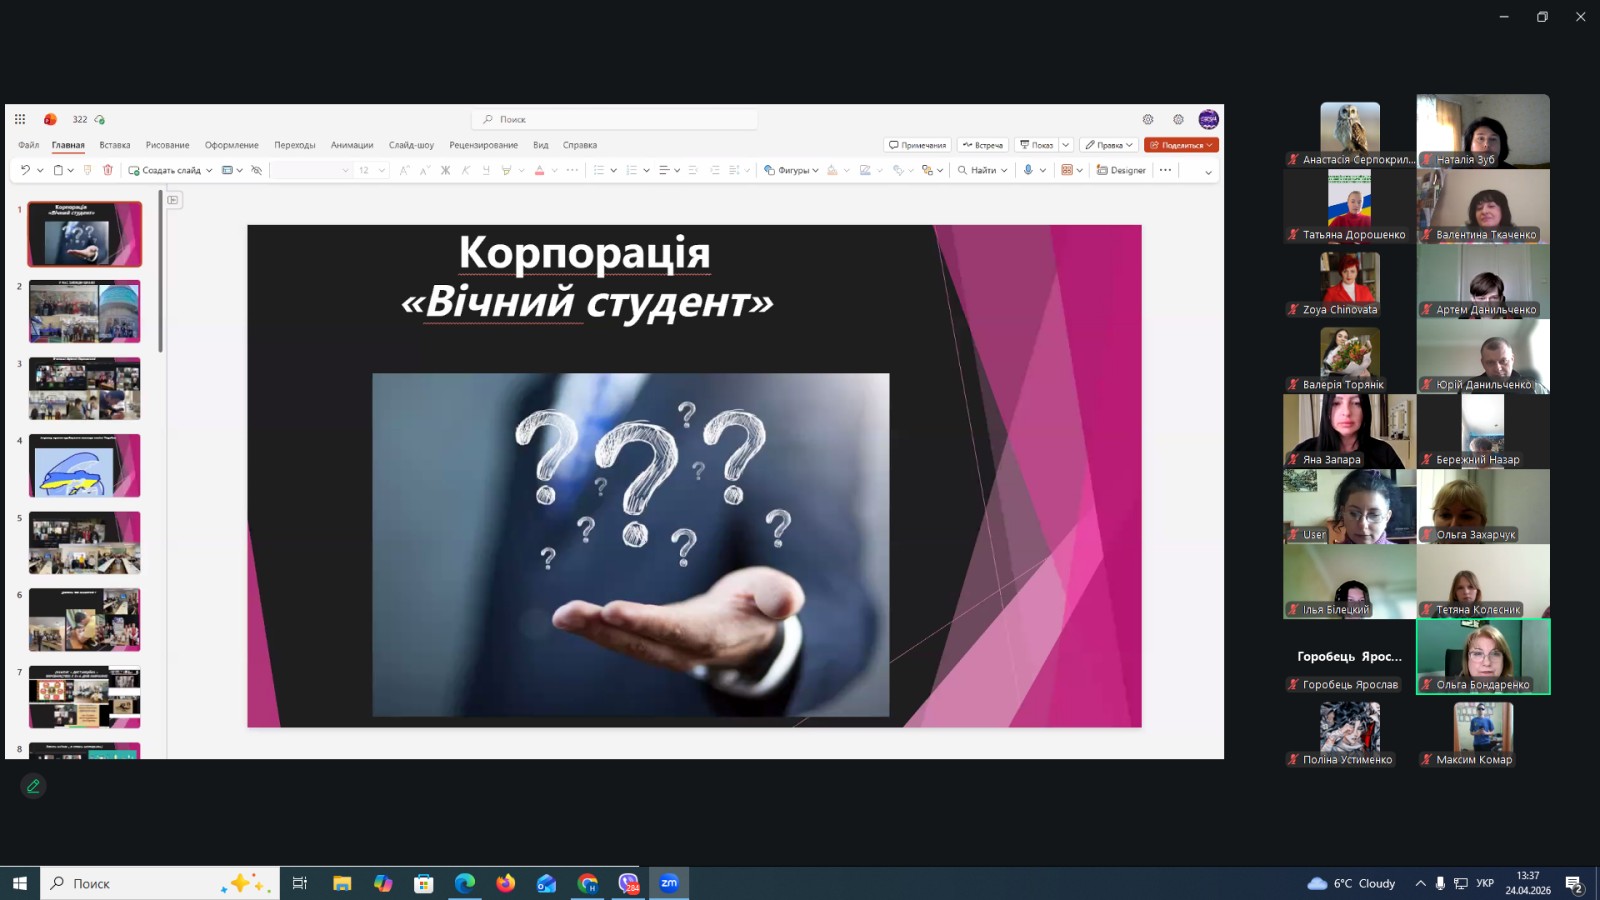The height and width of the screenshot is (900, 1600).
Task: Switch to the Анимации tab
Action: 352,145
